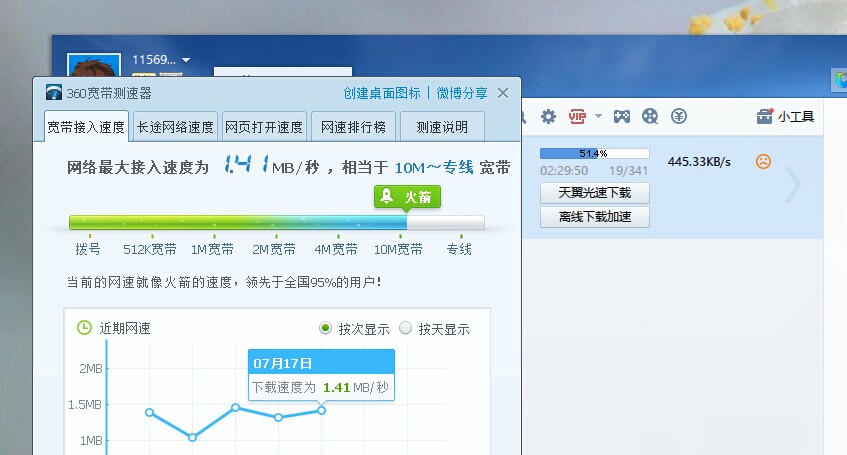The width and height of the screenshot is (847, 455).
Task: Switch to 长途网络速度 tab
Action: [x=175, y=127]
